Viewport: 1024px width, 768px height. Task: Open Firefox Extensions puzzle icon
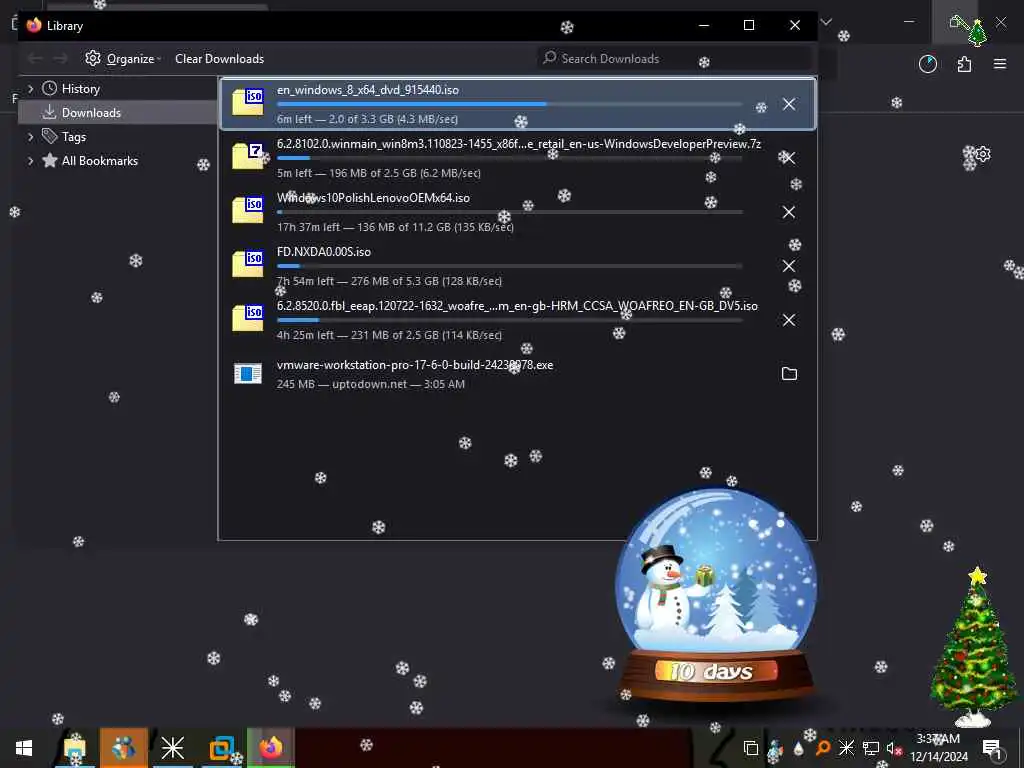pos(964,63)
